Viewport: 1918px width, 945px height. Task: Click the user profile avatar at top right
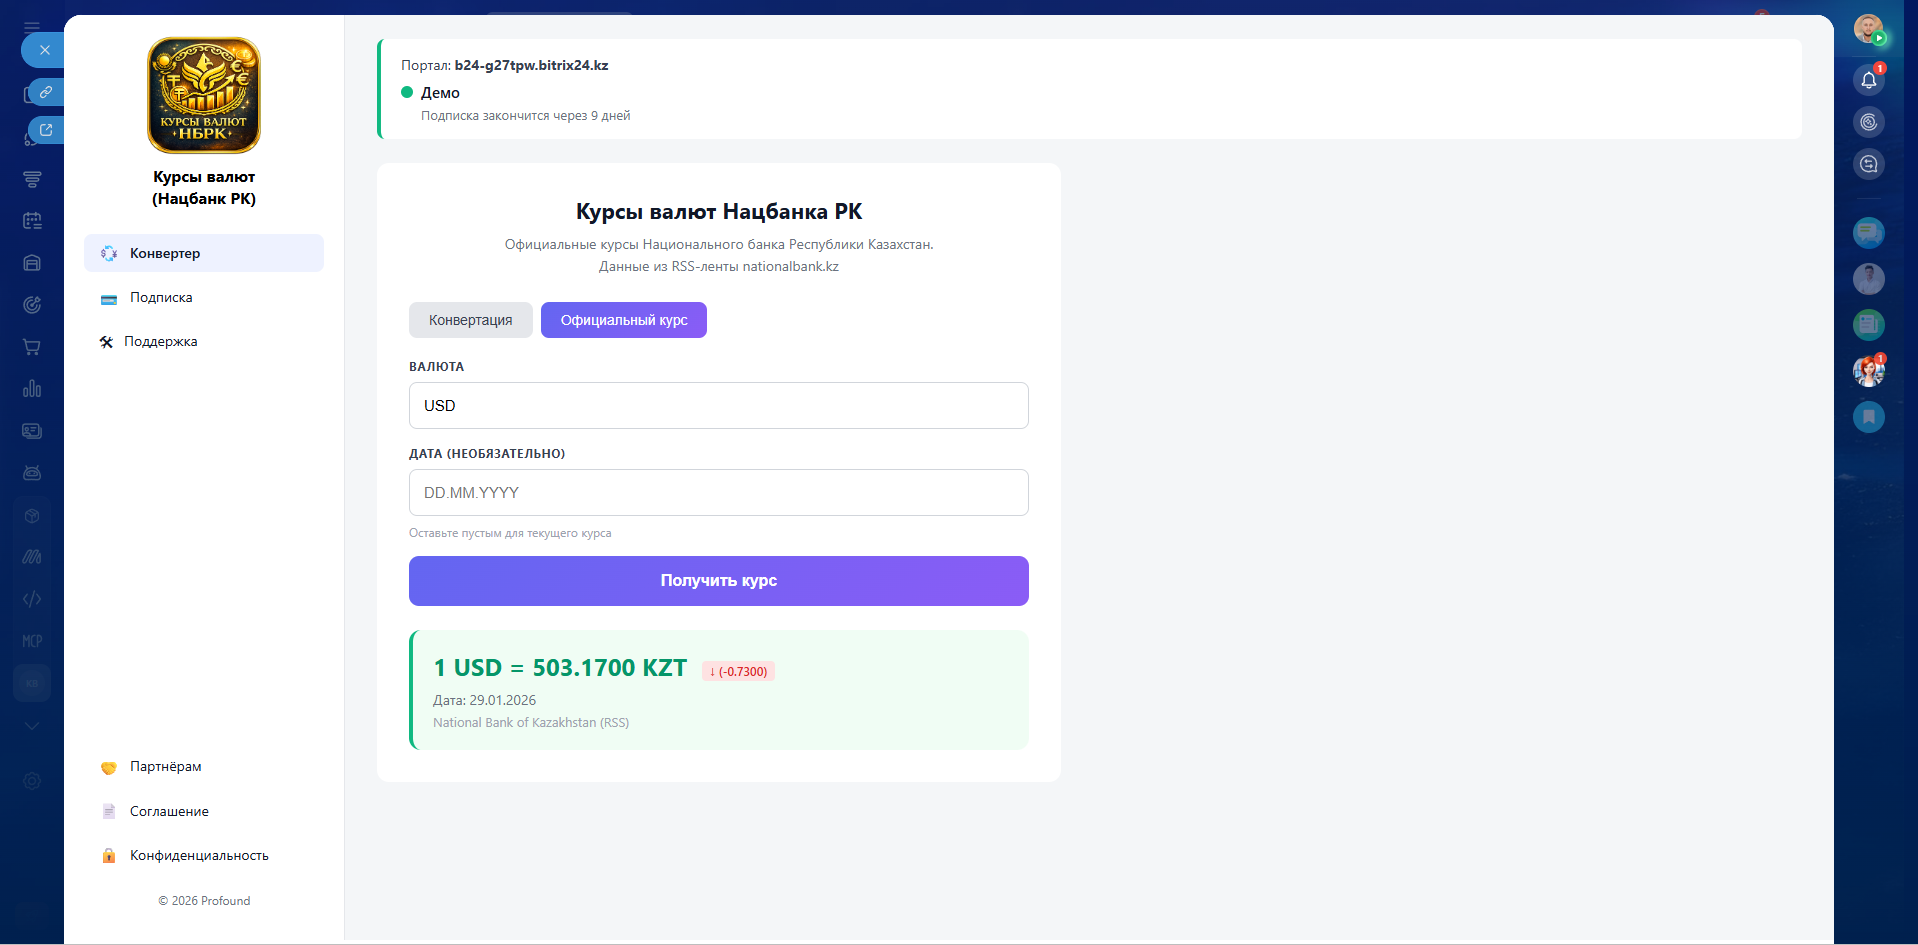click(1867, 29)
